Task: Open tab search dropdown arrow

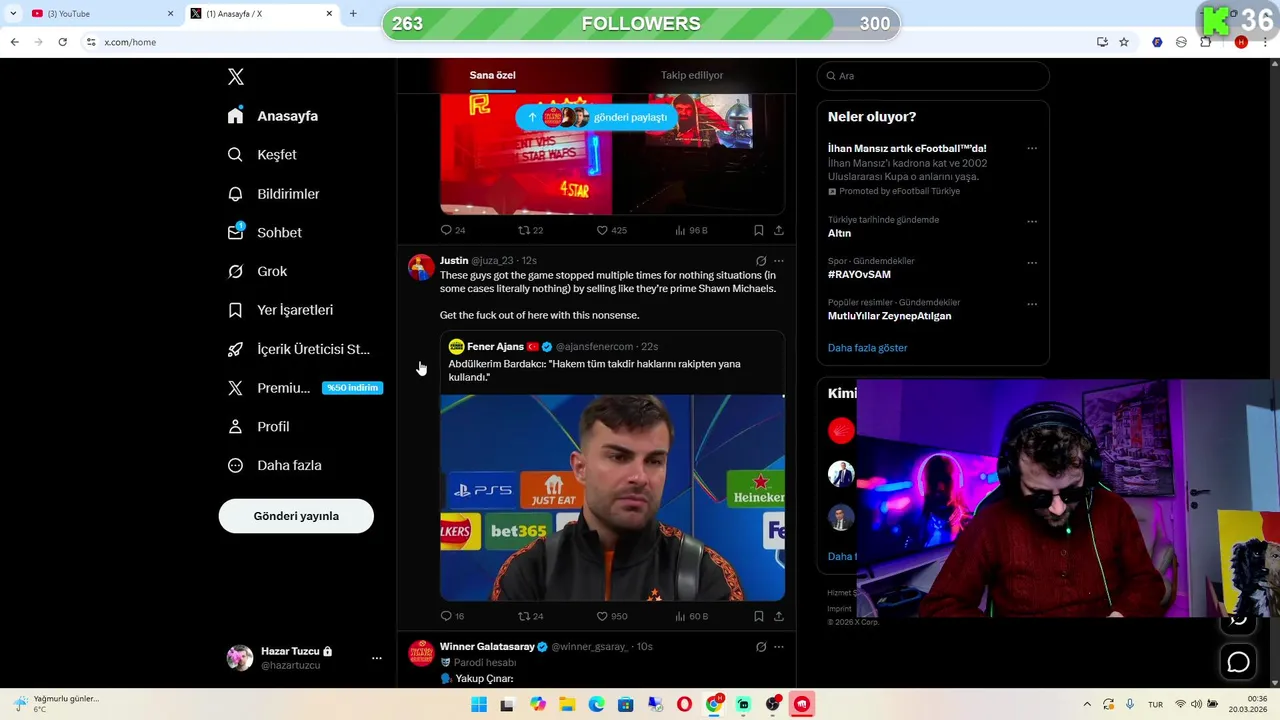Action: click(x=13, y=14)
